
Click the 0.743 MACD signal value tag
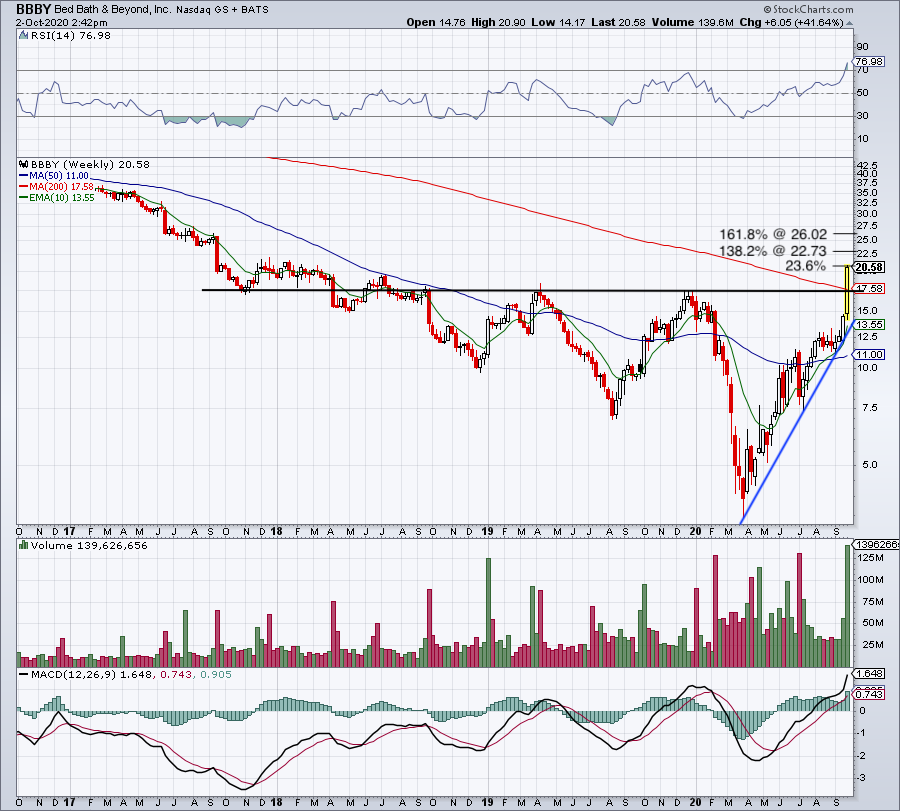tap(869, 694)
